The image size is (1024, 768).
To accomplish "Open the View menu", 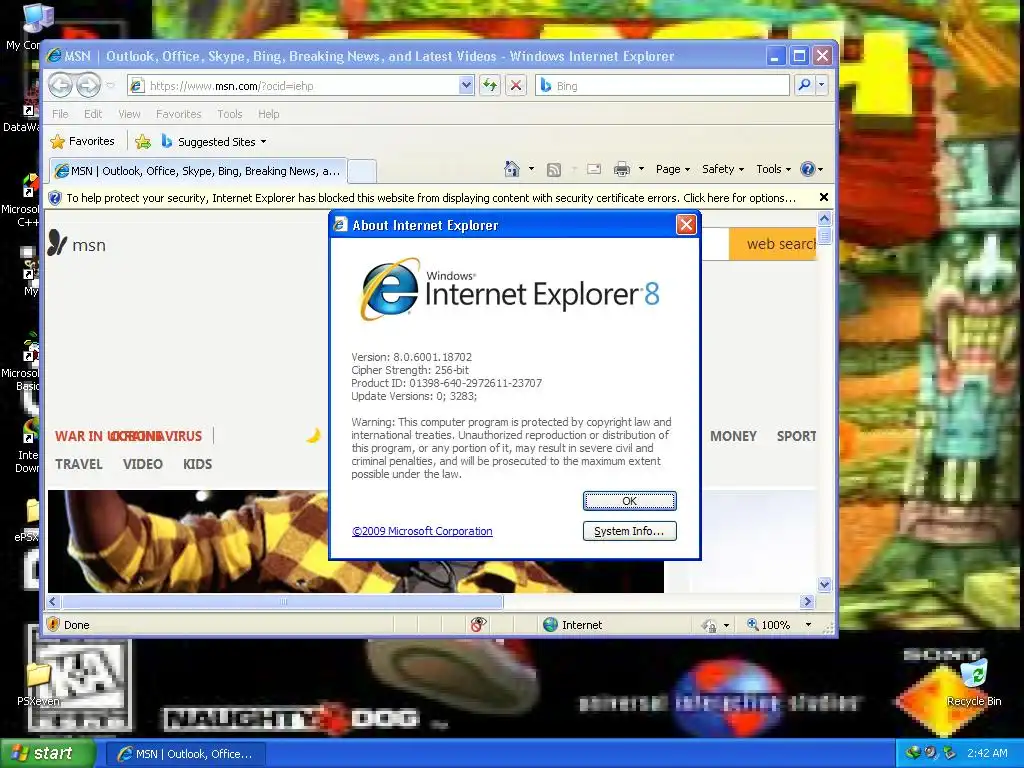I will (x=129, y=114).
